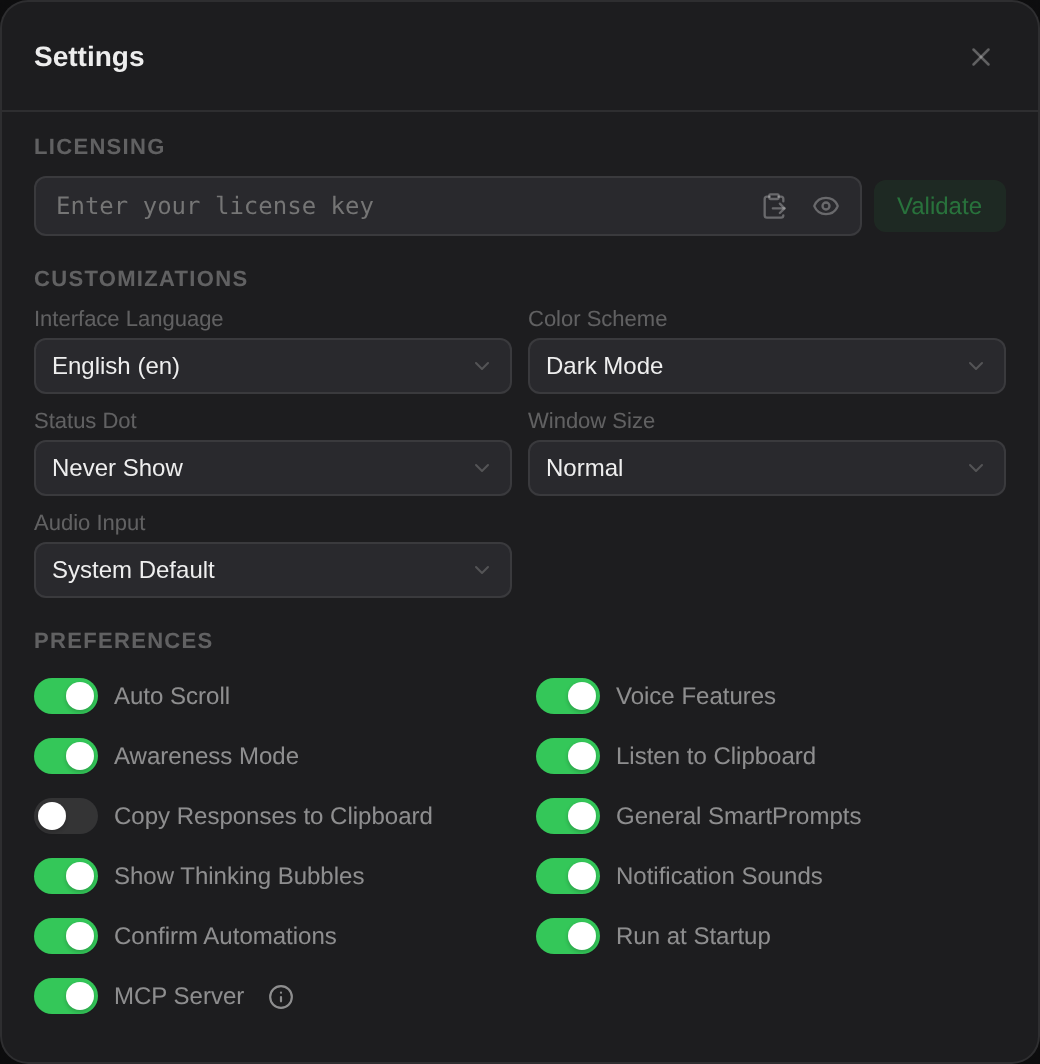Disable Listen to Clipboard
Viewport: 1040px width, 1064px height.
tap(568, 756)
